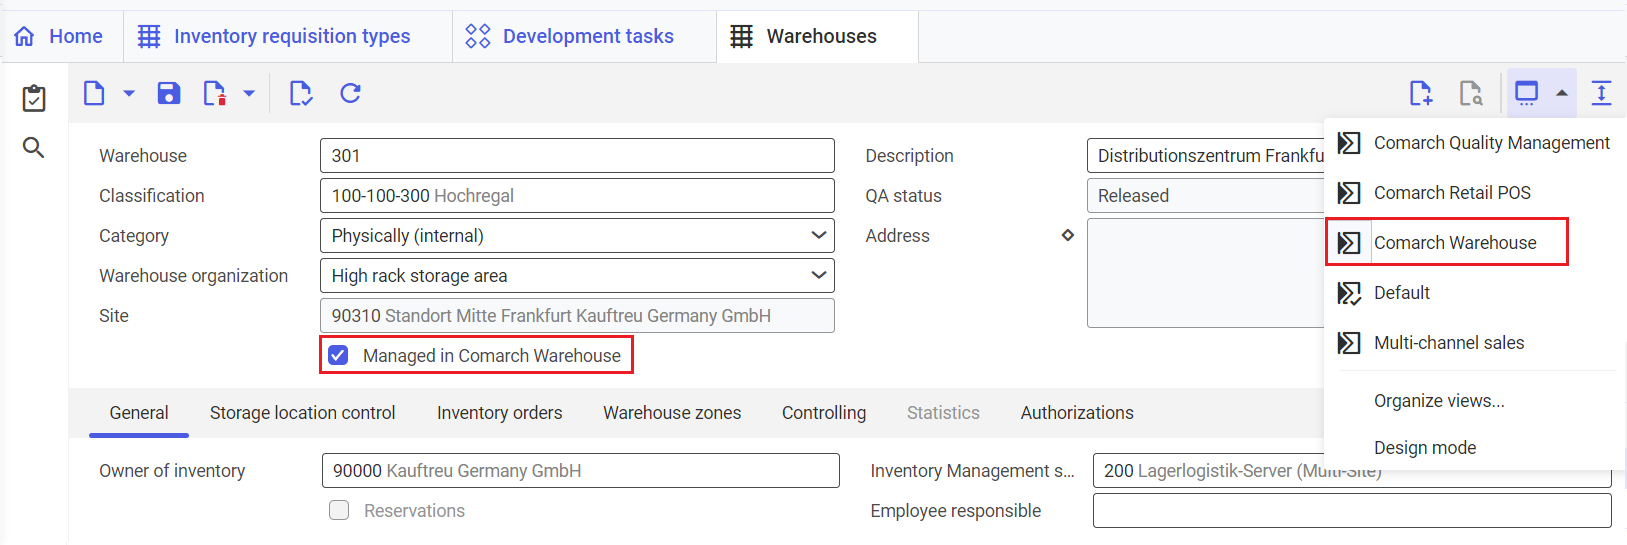Switch to Development tasks tab
Image resolution: width=1627 pixels, height=545 pixels.
(x=584, y=36)
